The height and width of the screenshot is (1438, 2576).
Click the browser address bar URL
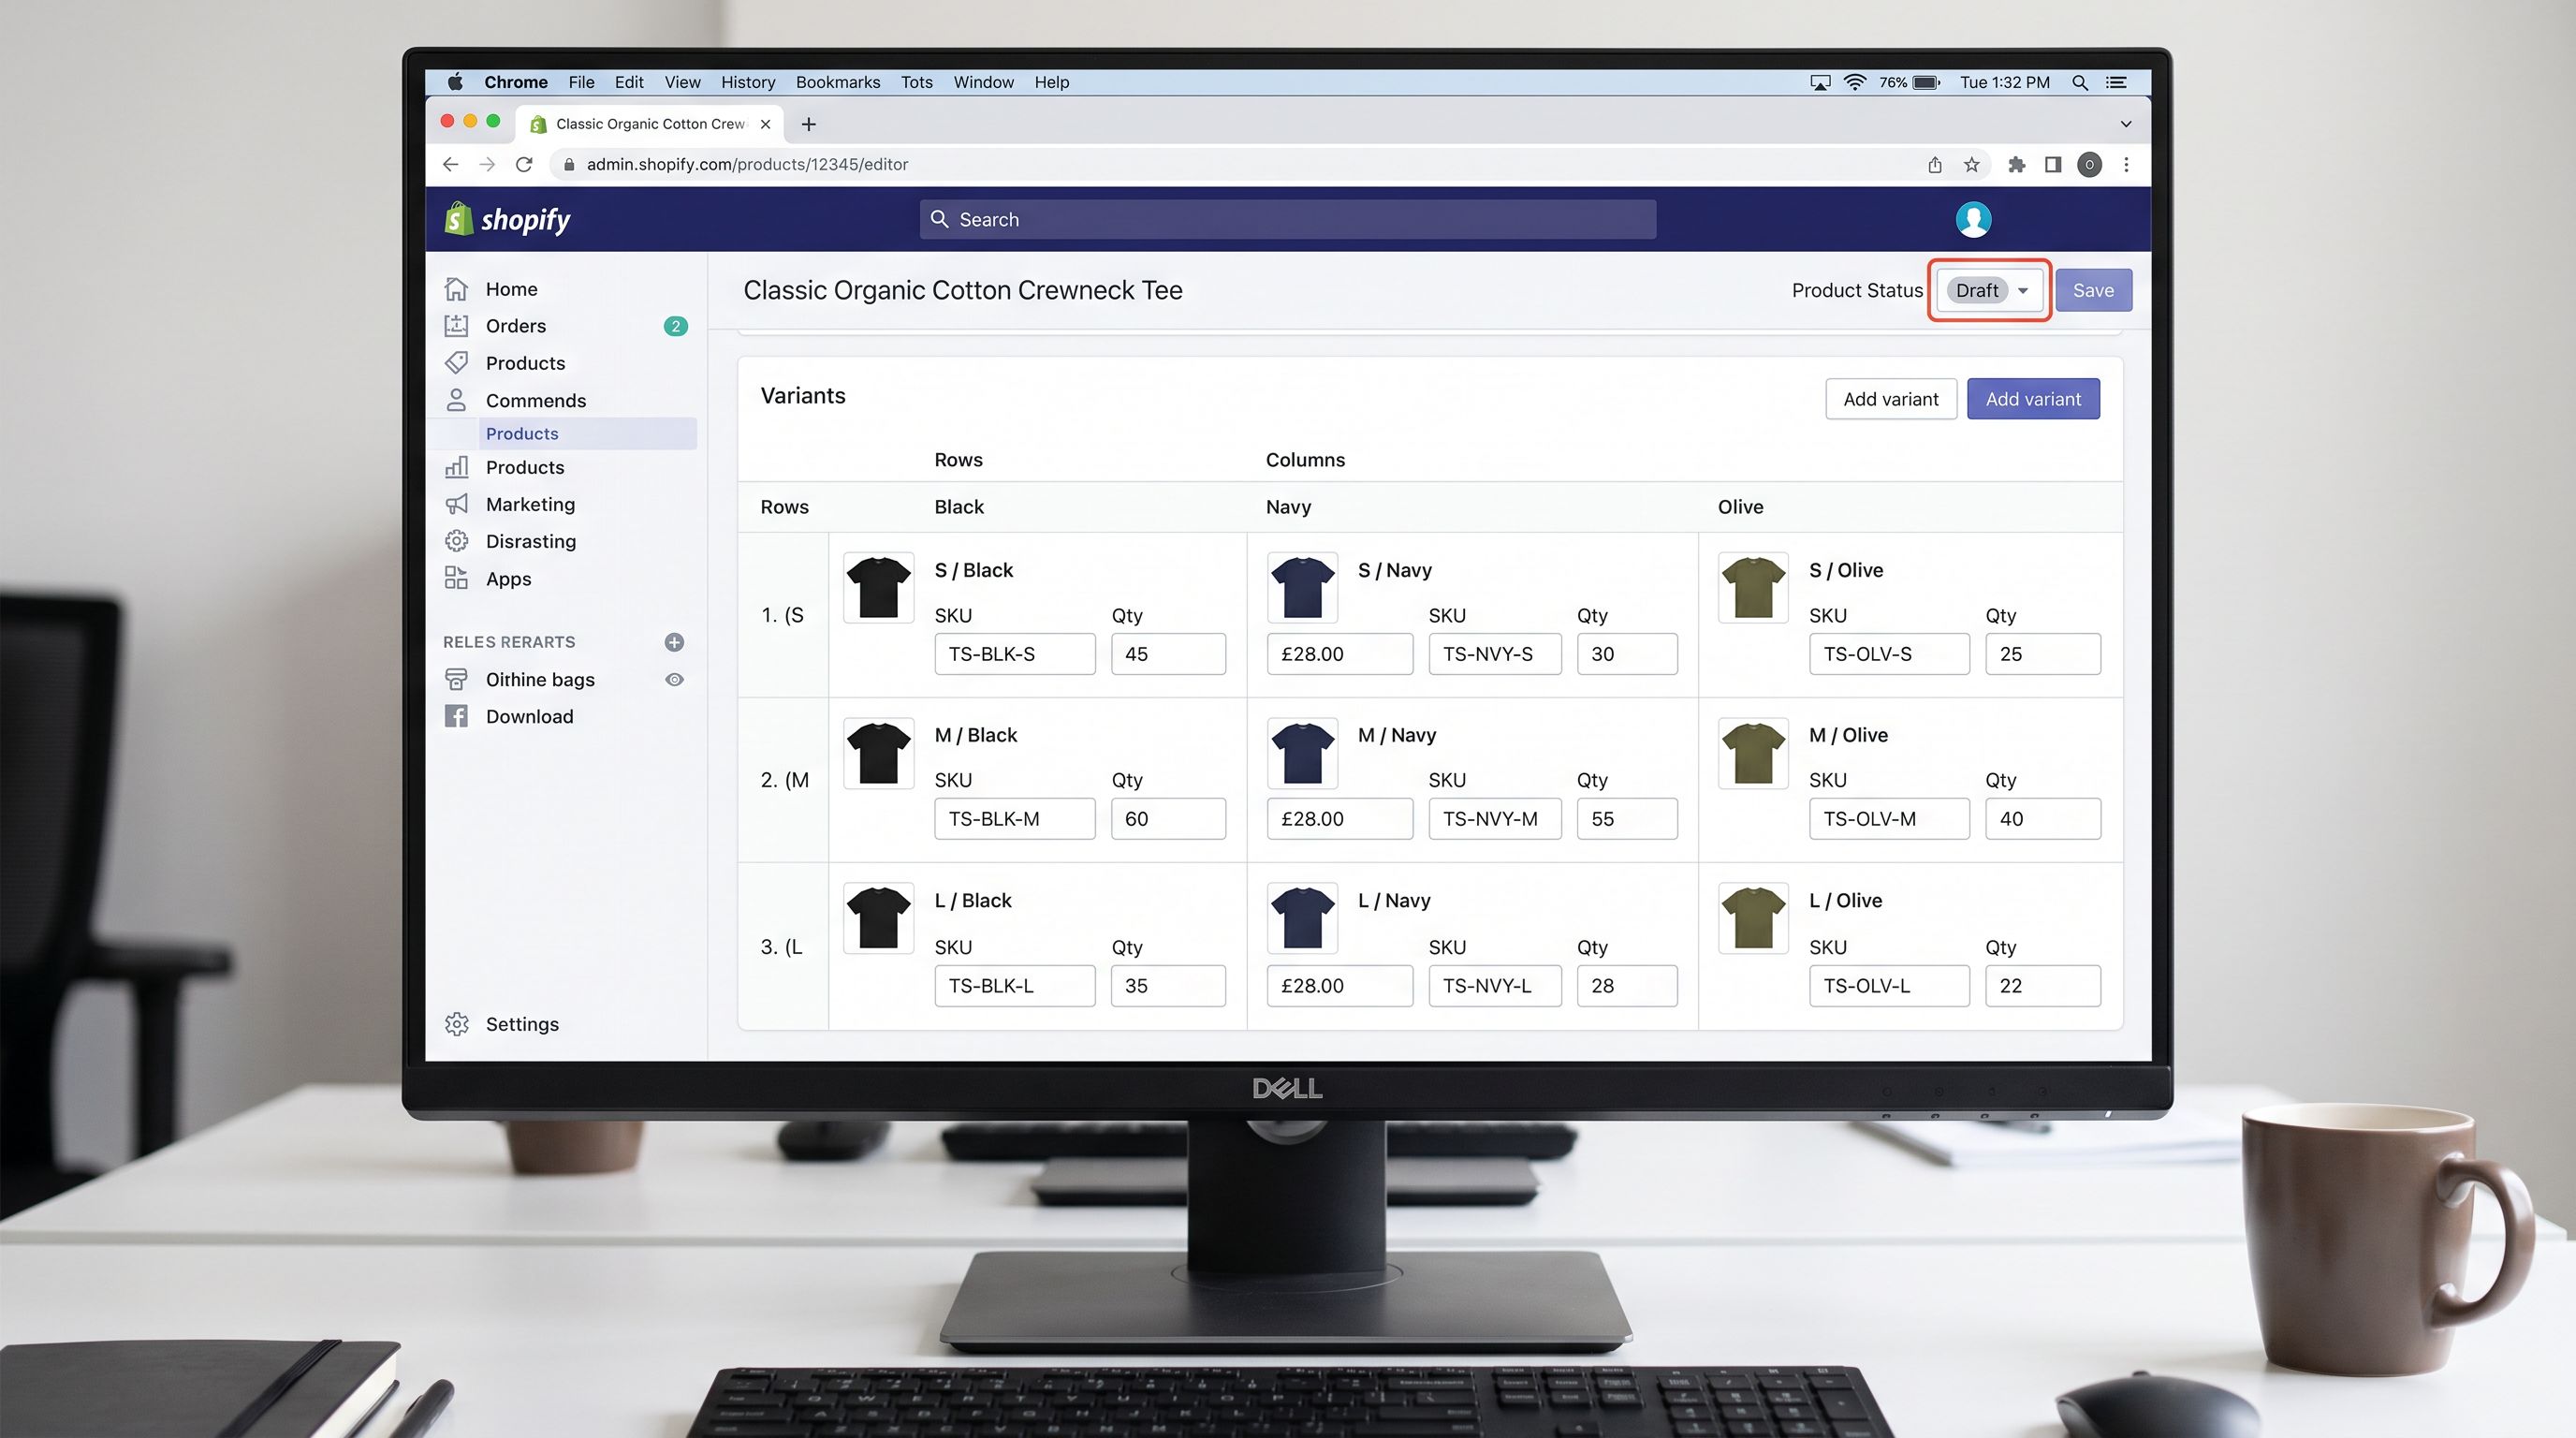coord(746,164)
